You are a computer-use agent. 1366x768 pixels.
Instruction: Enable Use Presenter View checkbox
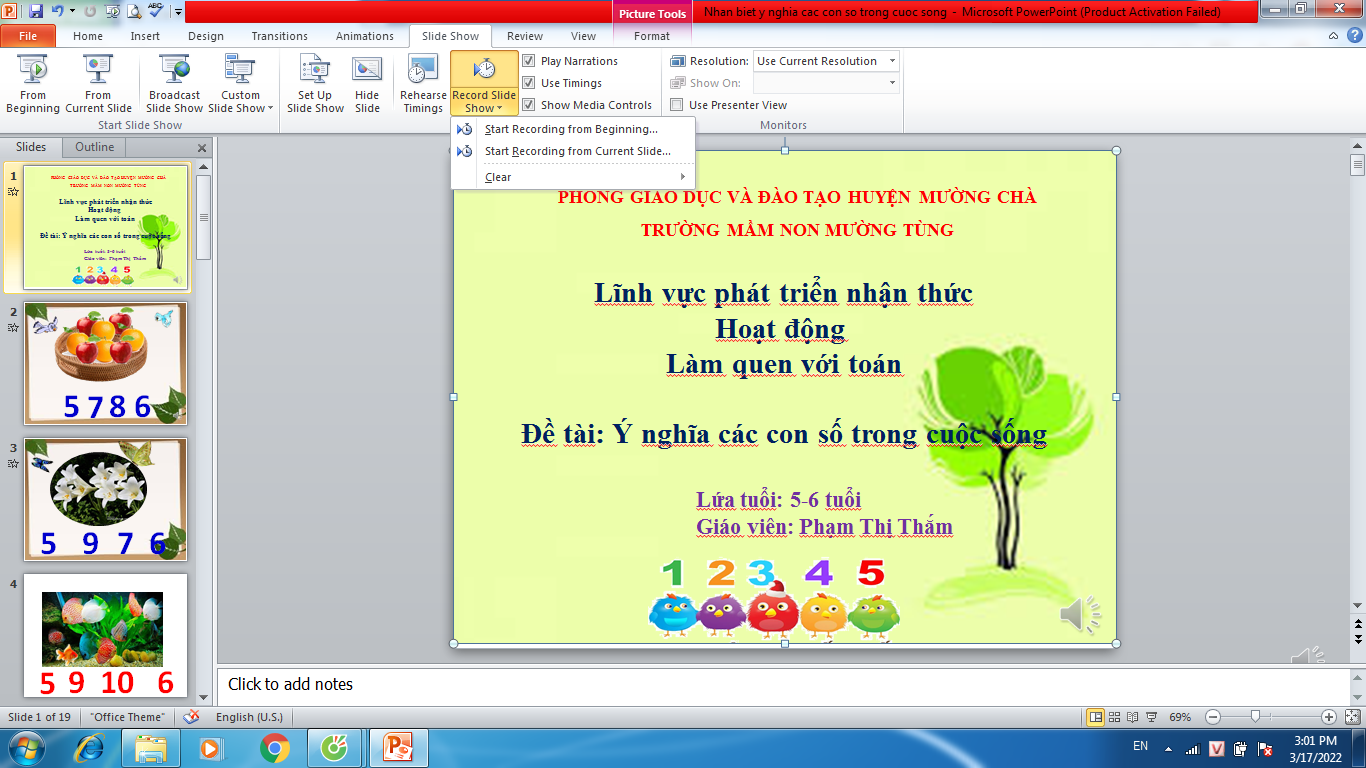pos(677,105)
